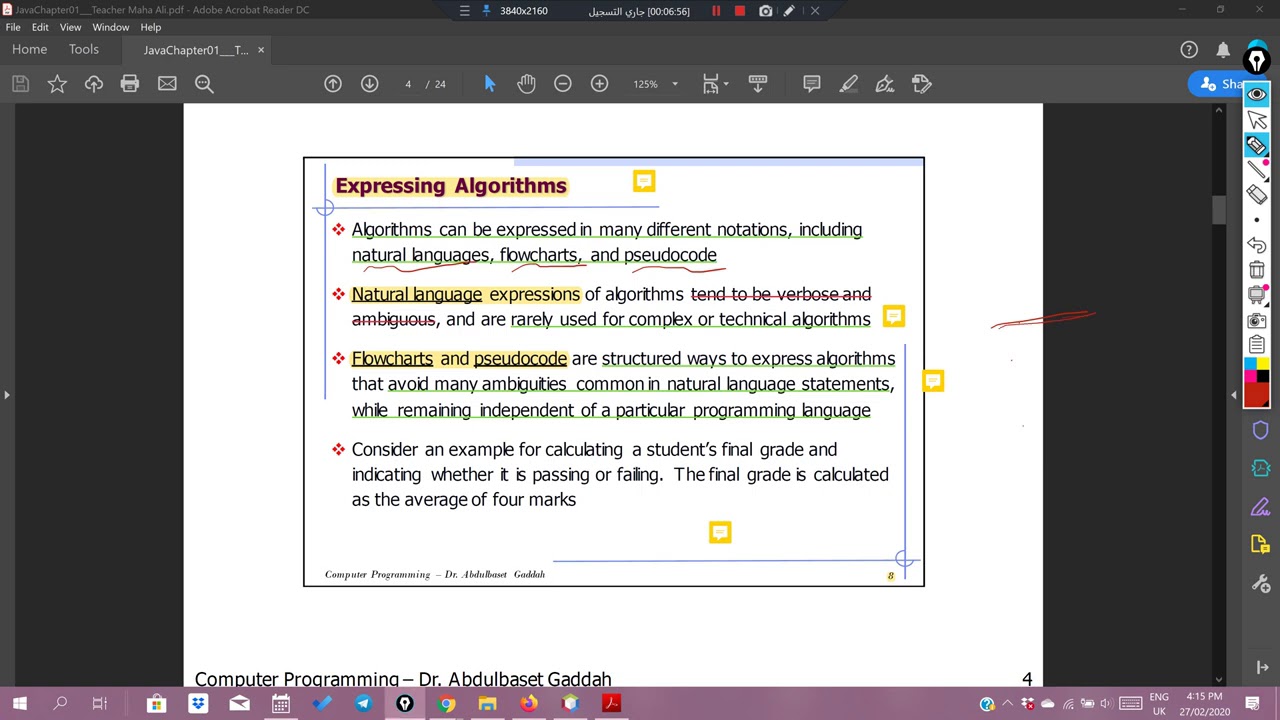Open the Fill & Sign tool
The width and height of the screenshot is (1280, 720).
pyautogui.click(x=885, y=84)
